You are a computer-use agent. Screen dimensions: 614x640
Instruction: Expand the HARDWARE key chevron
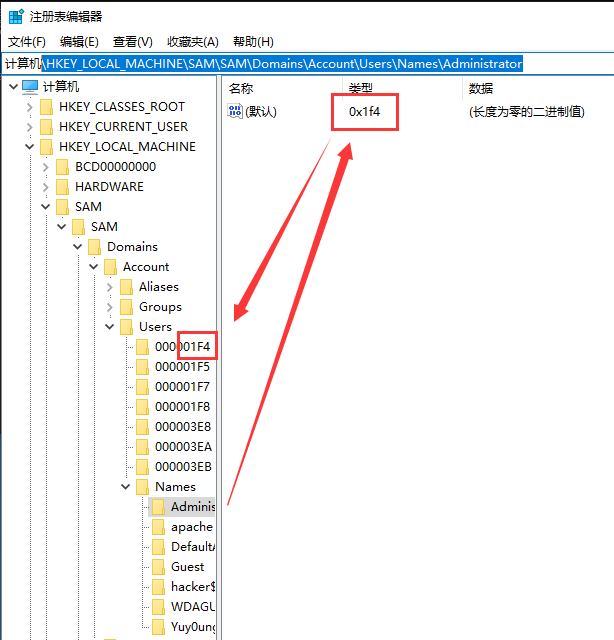click(45, 187)
